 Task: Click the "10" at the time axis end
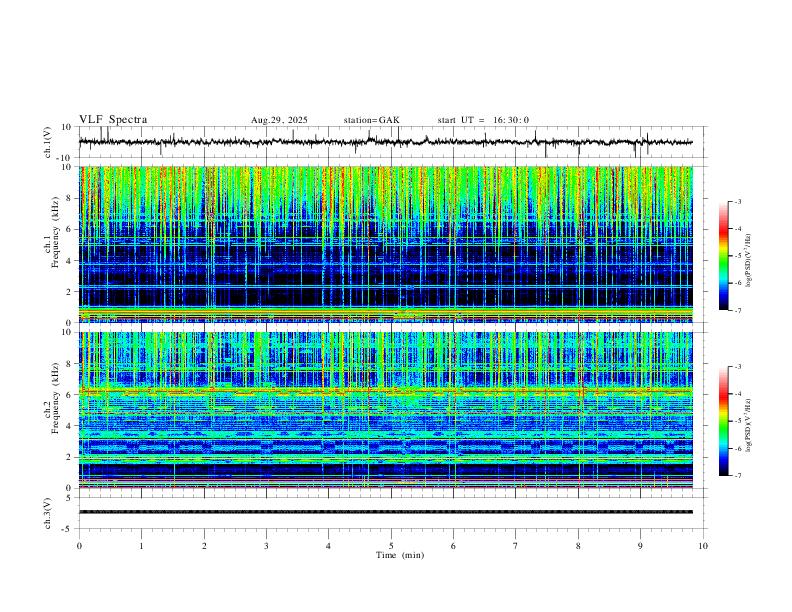coord(703,546)
